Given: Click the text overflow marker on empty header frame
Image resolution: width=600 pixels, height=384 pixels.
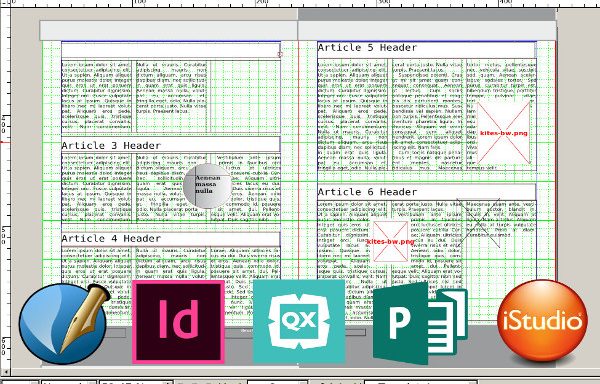Looking at the screenshot, I should [x=280, y=54].
